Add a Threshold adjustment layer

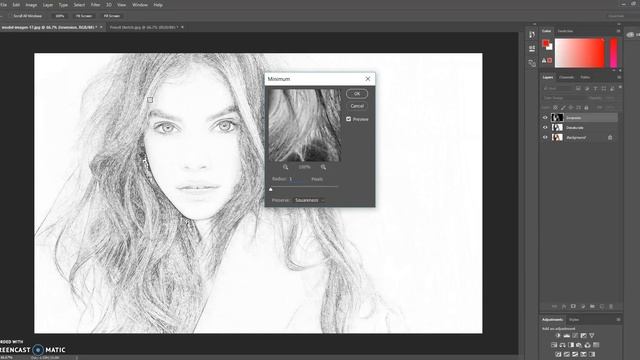coord(575,354)
